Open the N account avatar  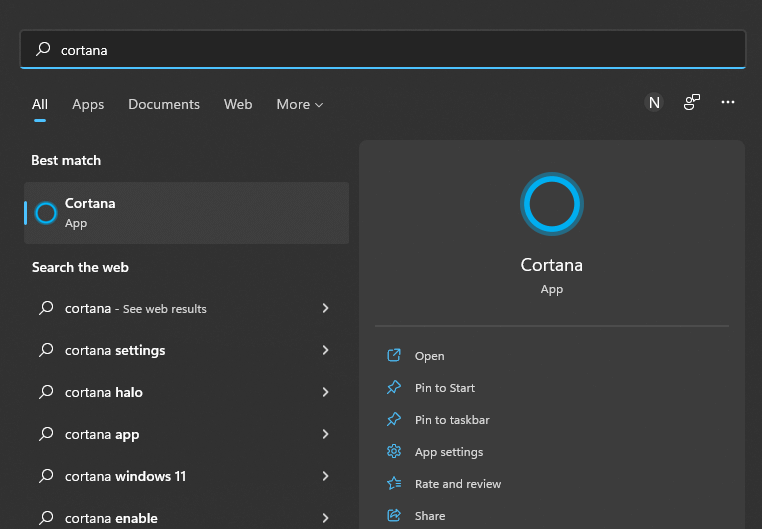tap(654, 102)
